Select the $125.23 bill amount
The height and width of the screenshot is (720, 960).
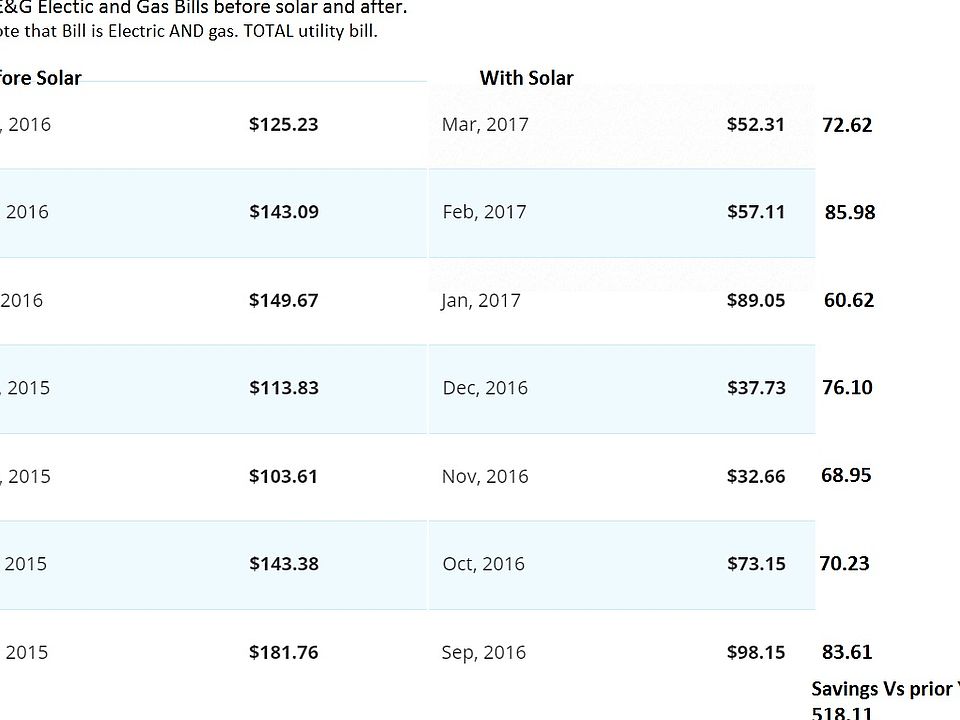tap(283, 124)
